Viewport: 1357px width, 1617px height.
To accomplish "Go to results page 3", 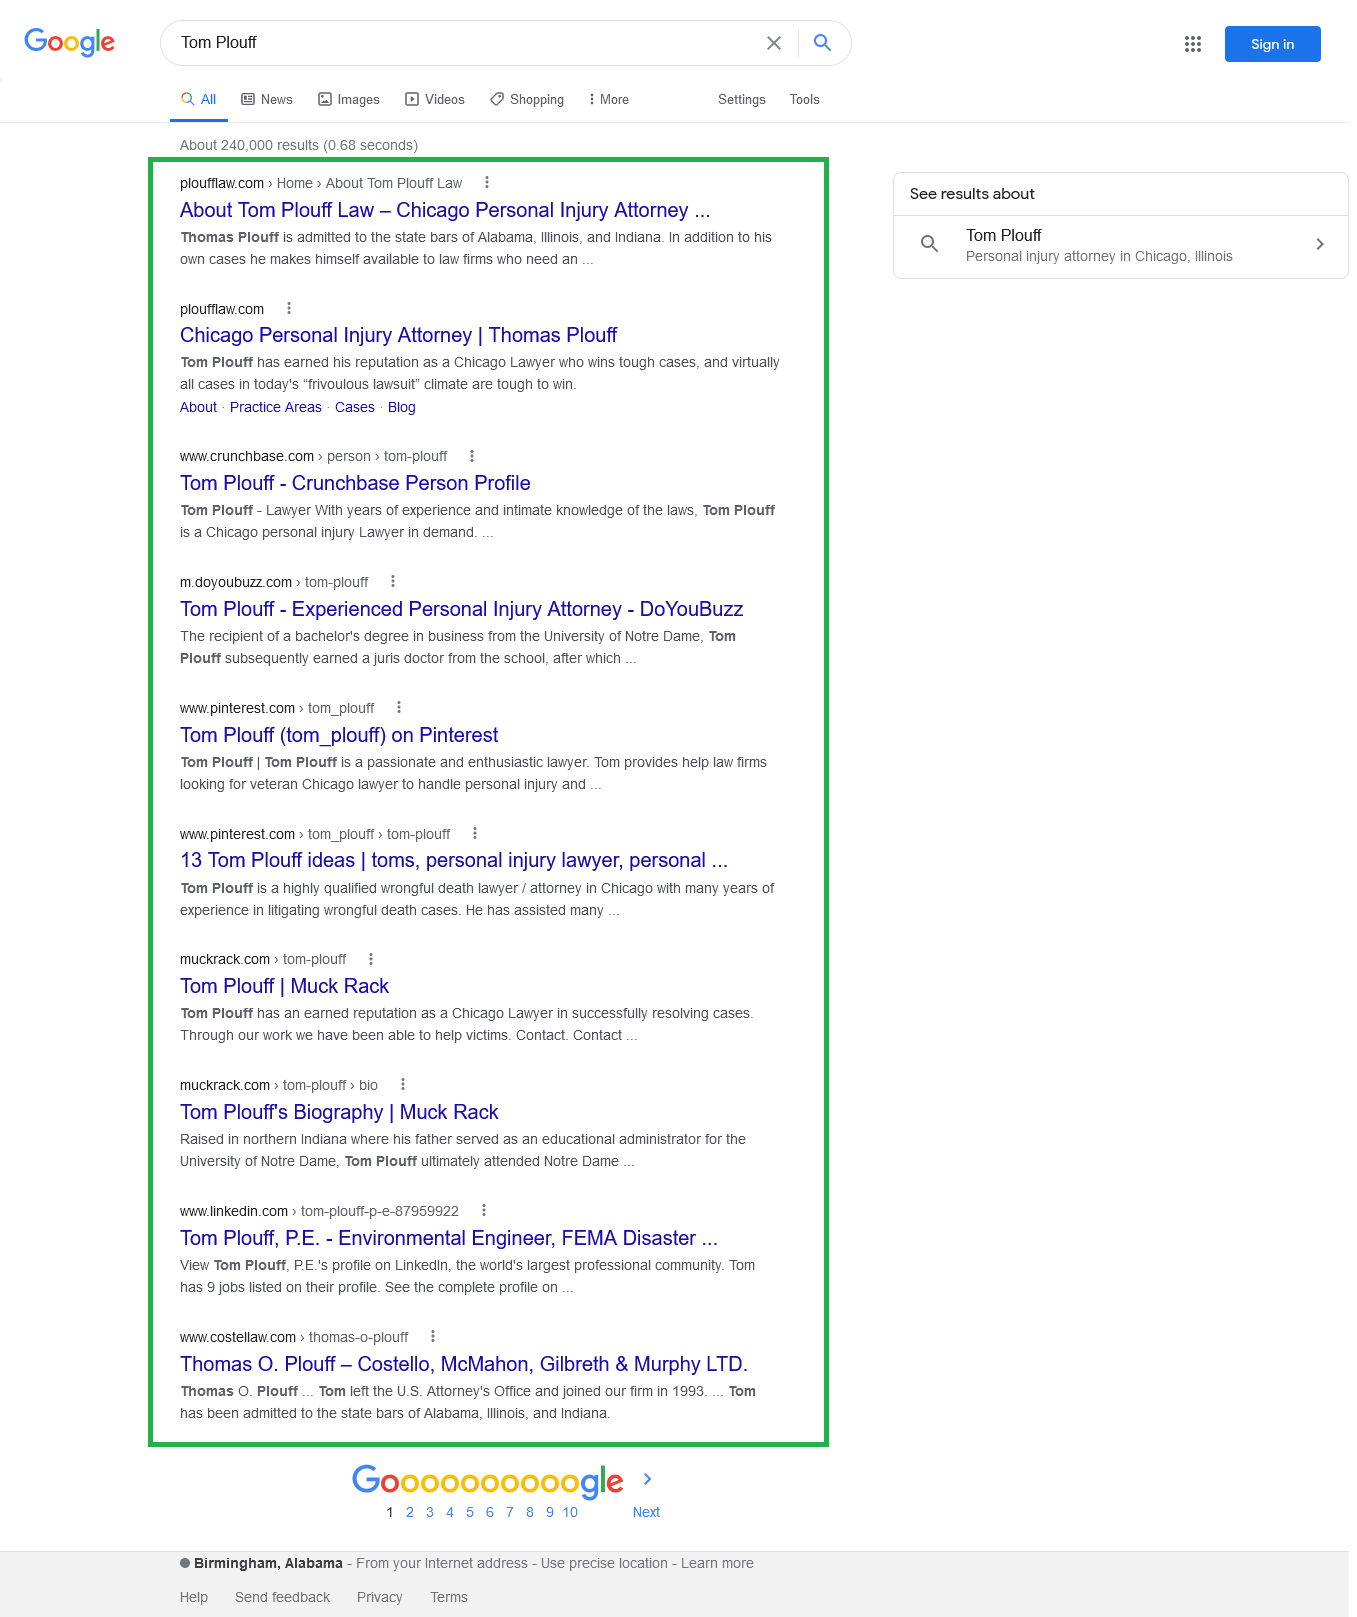I will pos(430,1512).
